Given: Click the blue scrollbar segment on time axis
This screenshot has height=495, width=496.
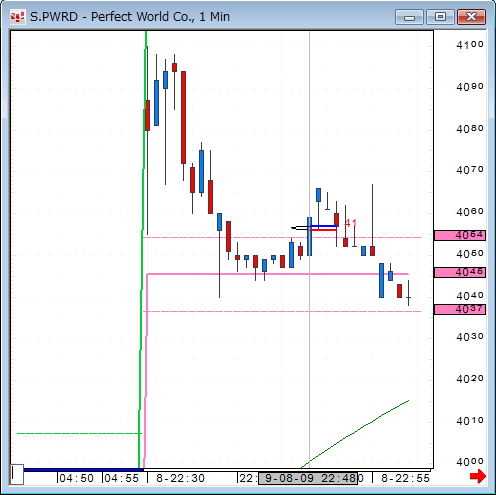Looking at the screenshot, I should pyautogui.click(x=83, y=470).
